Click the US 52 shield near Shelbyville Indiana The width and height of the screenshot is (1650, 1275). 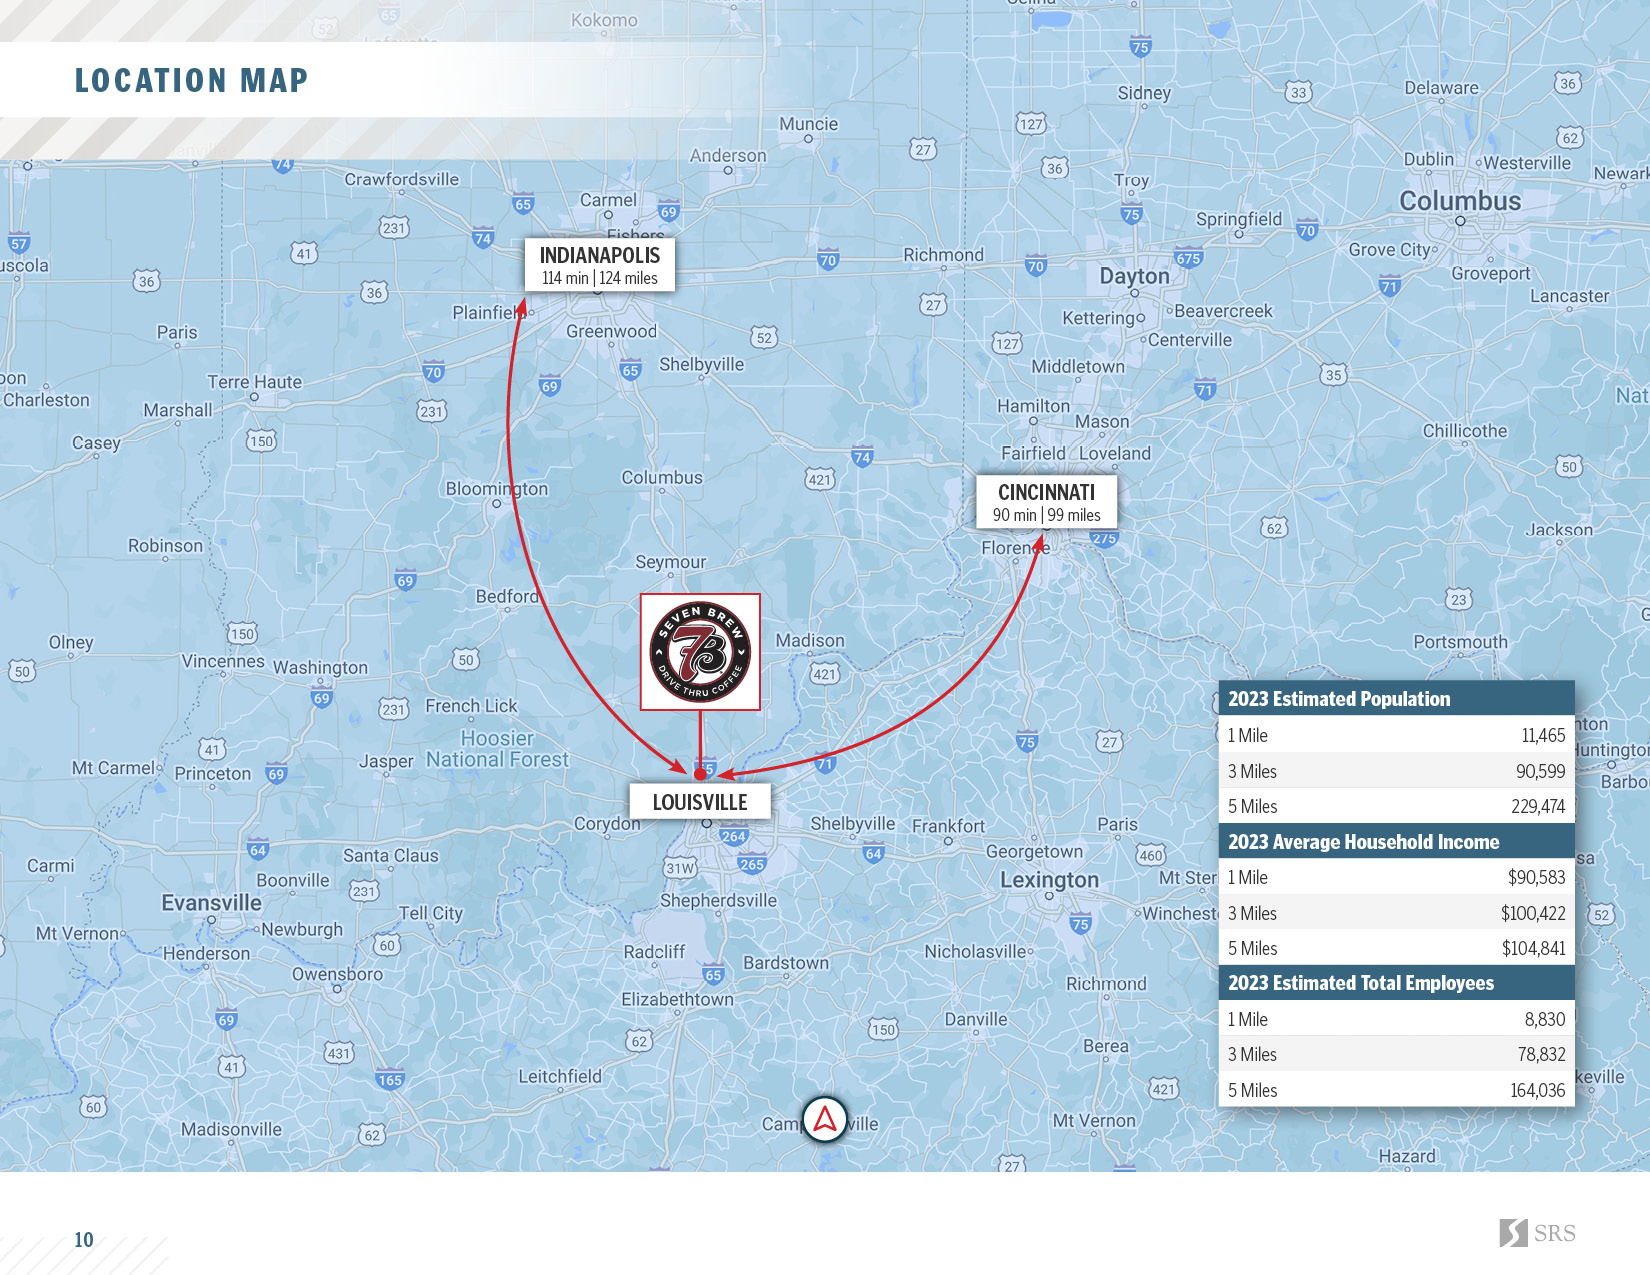point(764,337)
